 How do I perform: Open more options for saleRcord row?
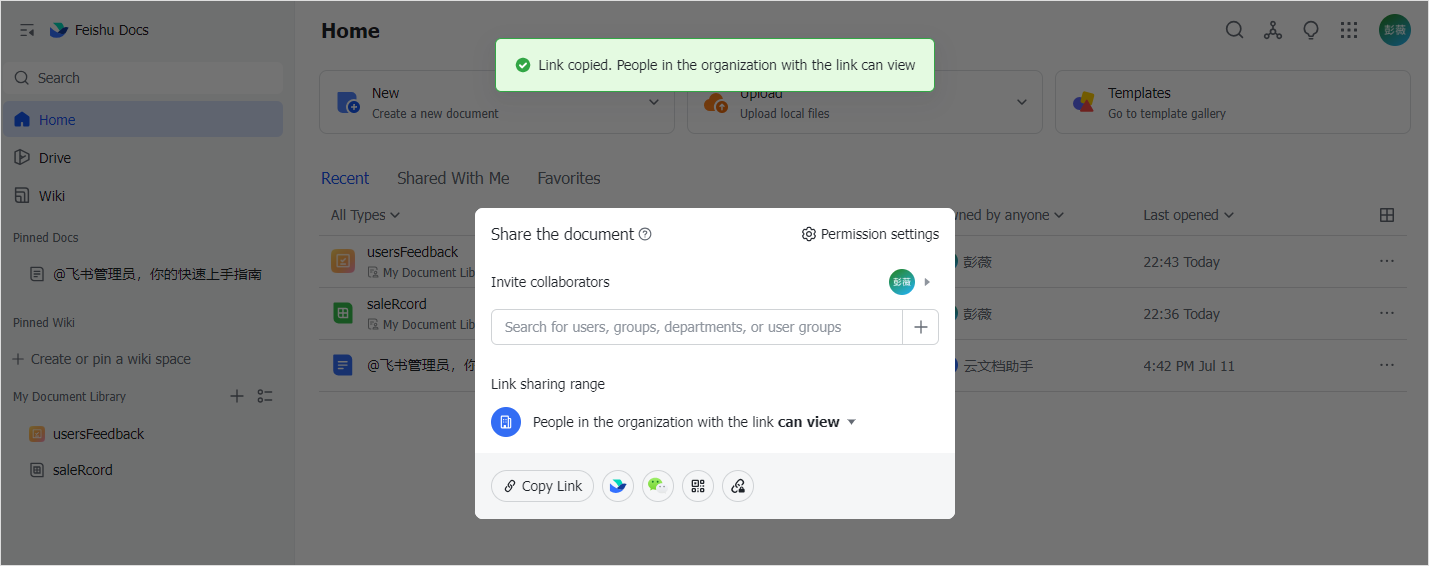click(x=1387, y=313)
